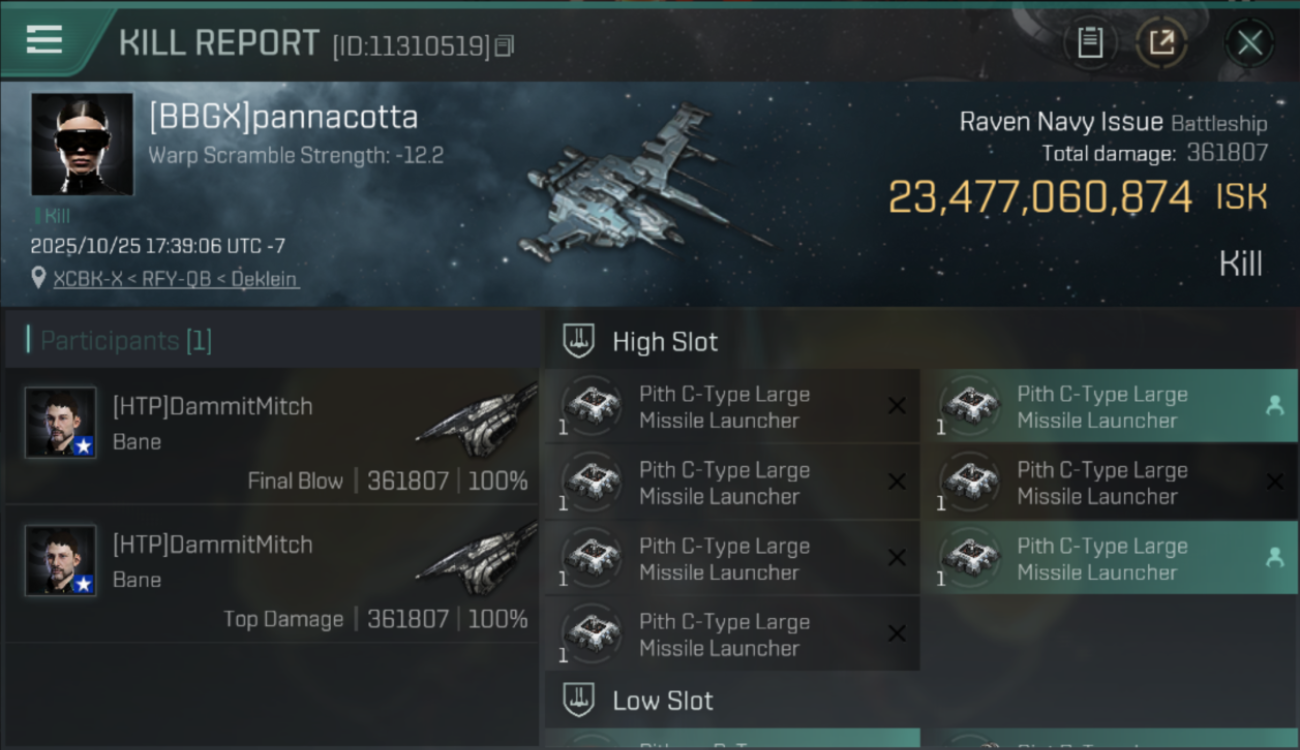
Task: Click the Bane ship icon in Top Damage row
Action: coord(478,556)
